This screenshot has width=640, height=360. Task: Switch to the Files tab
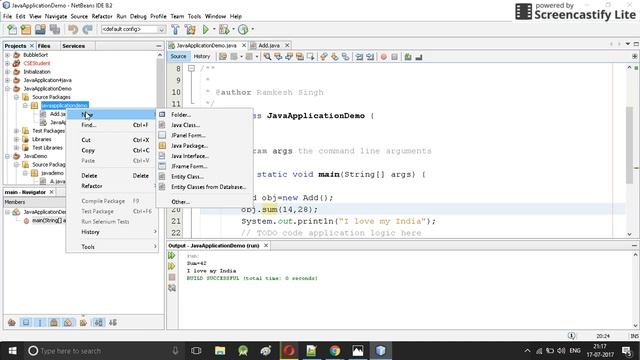tap(44, 46)
